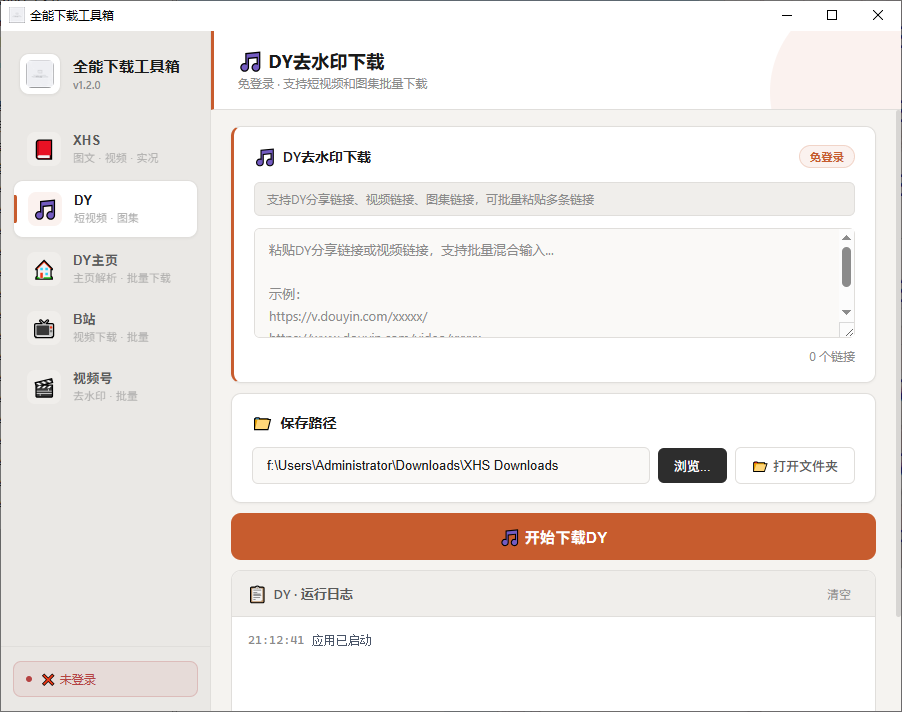Viewport: 902px width, 712px height.
Task: Clear the log with 清空
Action: pyautogui.click(x=838, y=594)
